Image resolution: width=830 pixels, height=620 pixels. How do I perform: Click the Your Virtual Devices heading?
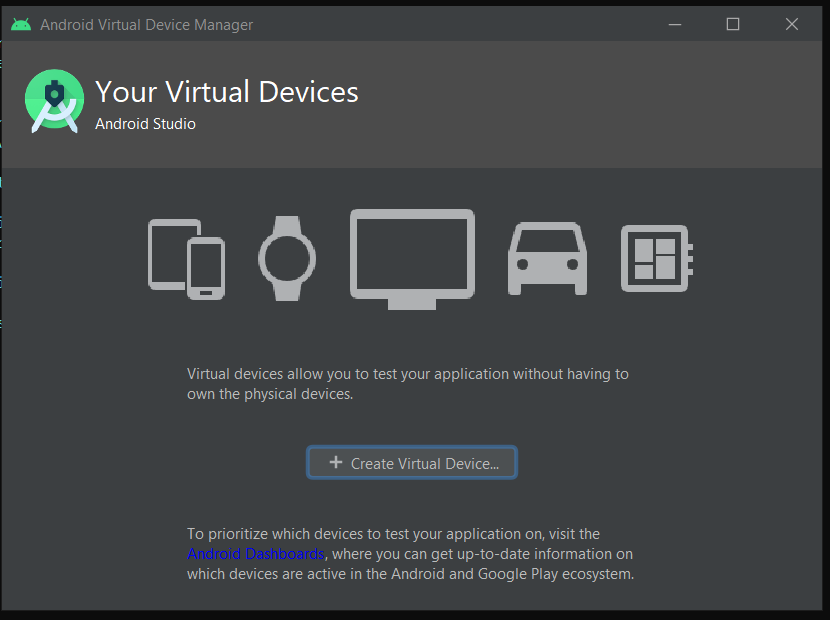[227, 92]
